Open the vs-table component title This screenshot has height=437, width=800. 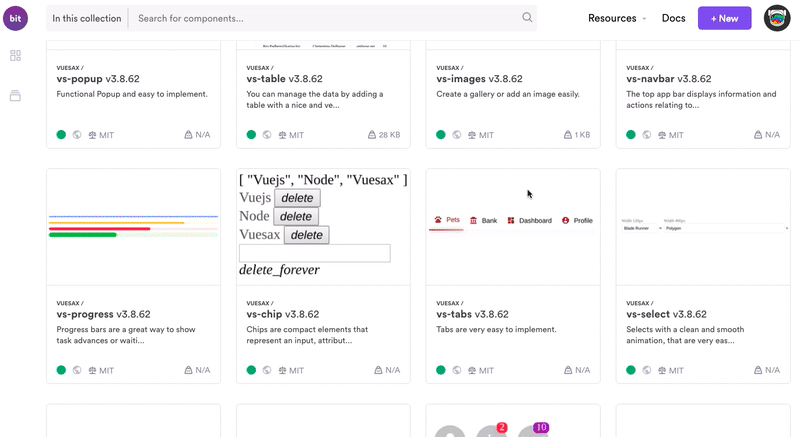tap(284, 79)
